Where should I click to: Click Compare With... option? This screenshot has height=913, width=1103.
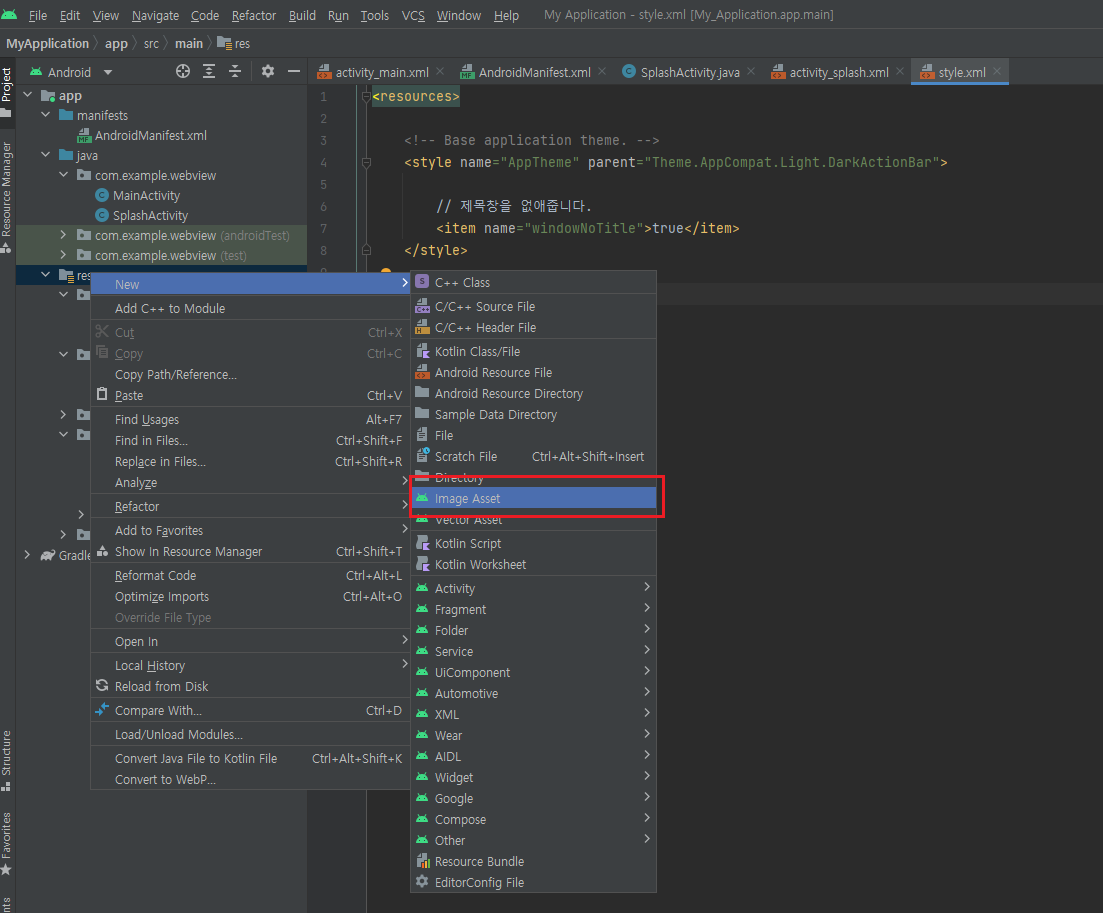[x=250, y=711]
